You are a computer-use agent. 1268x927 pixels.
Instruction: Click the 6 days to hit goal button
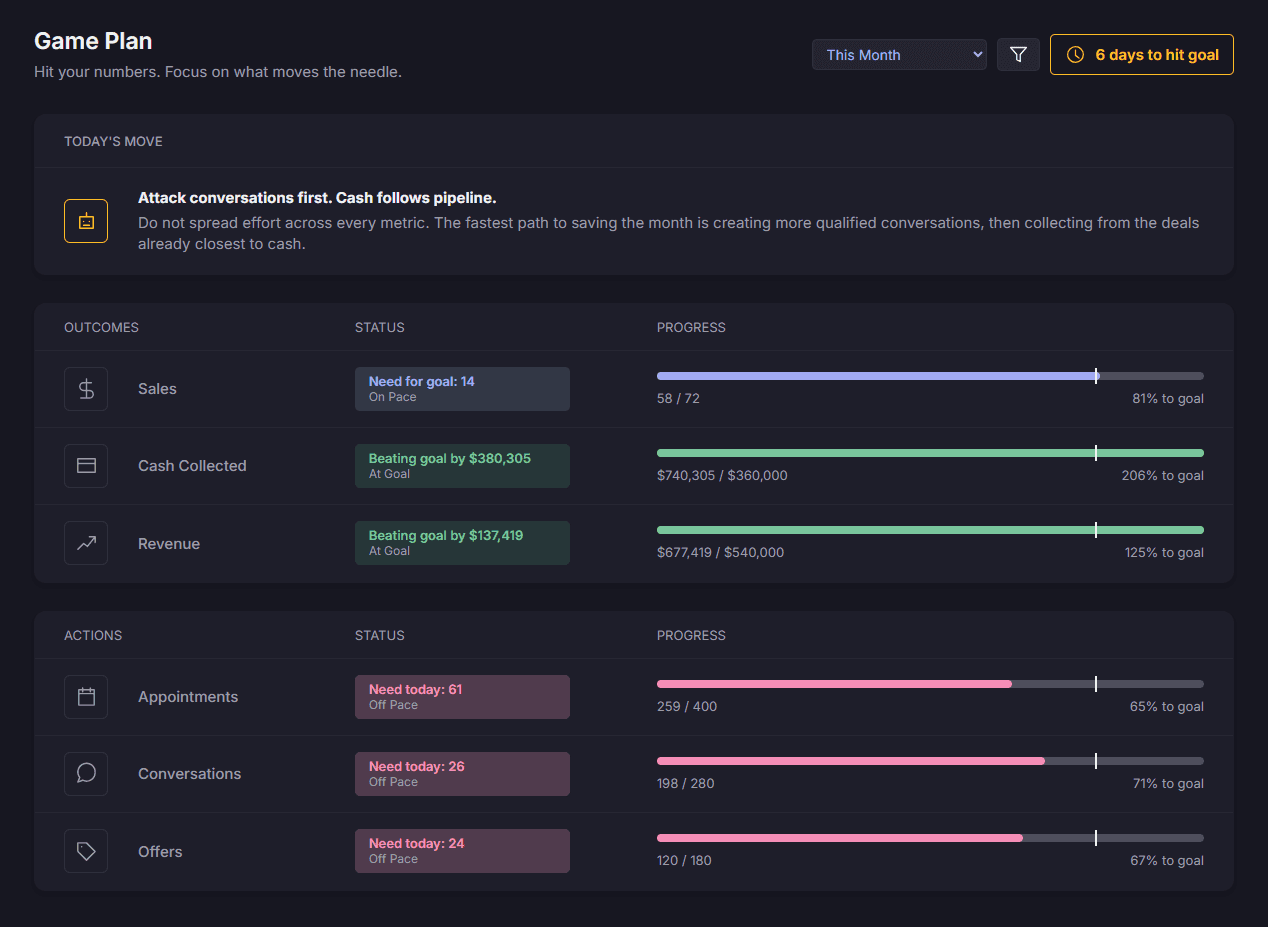click(x=1141, y=55)
